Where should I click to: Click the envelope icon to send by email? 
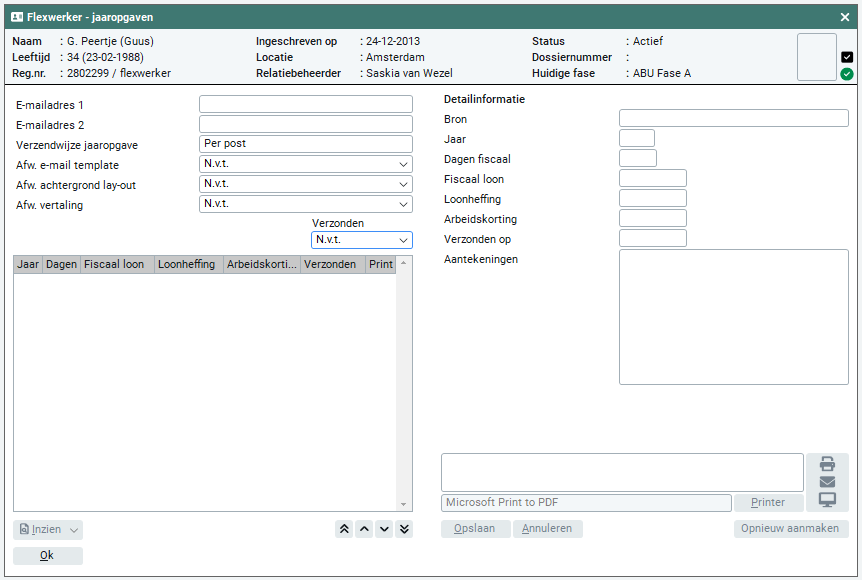click(x=827, y=482)
